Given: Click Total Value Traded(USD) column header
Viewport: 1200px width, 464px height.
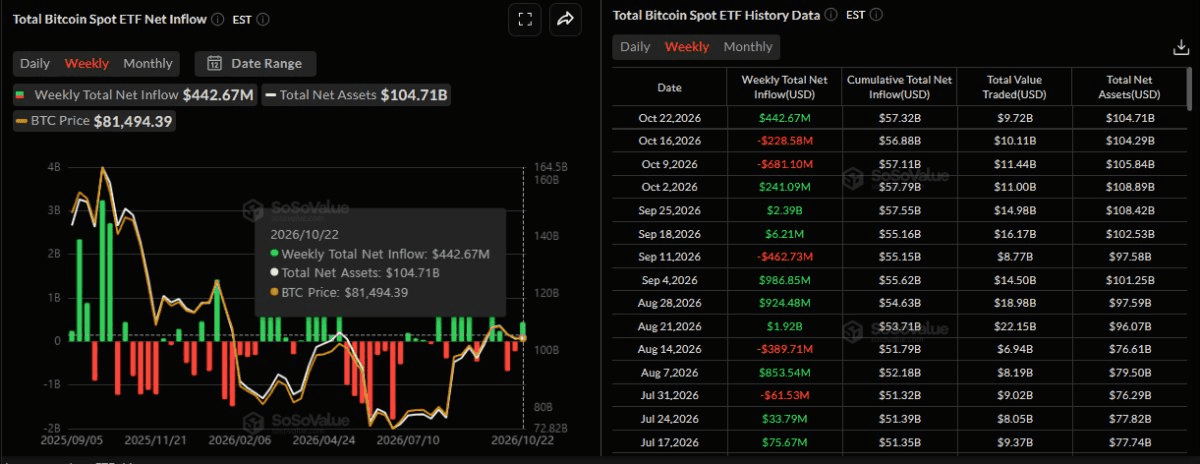Looking at the screenshot, I should pyautogui.click(x=1014, y=87).
